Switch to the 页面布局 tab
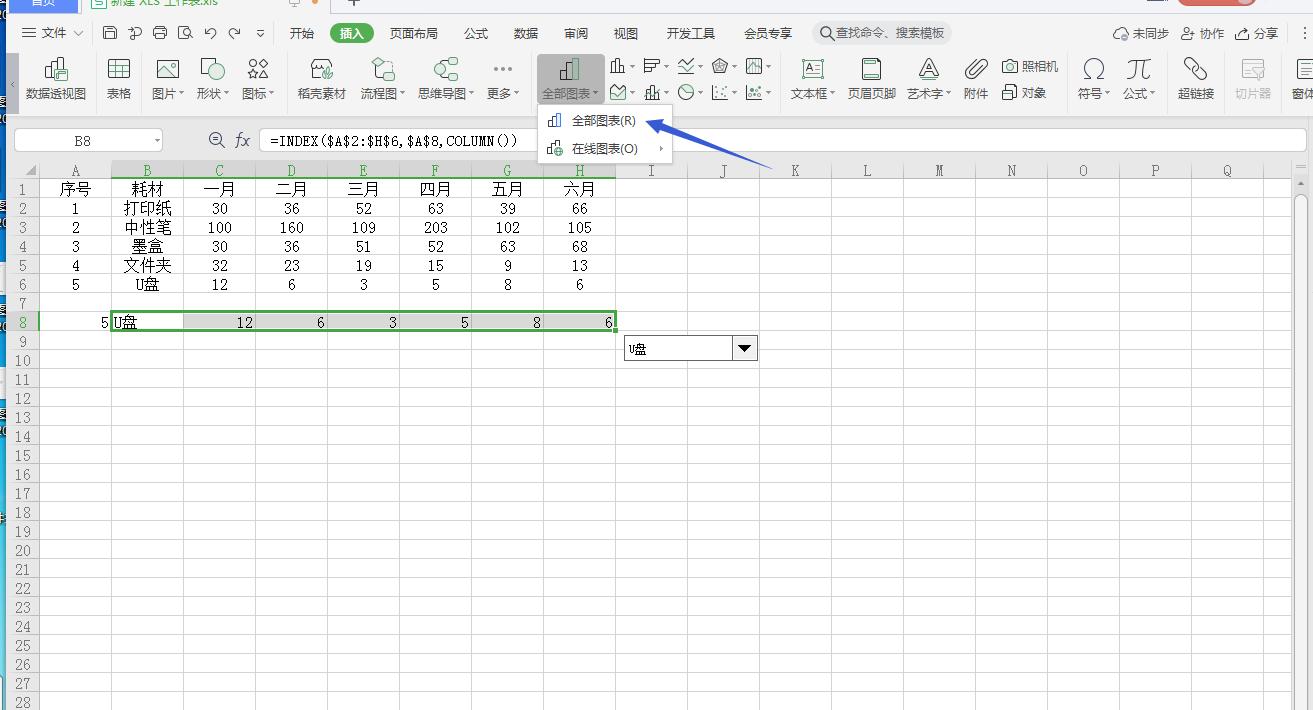This screenshot has width=1313, height=710. click(x=414, y=33)
